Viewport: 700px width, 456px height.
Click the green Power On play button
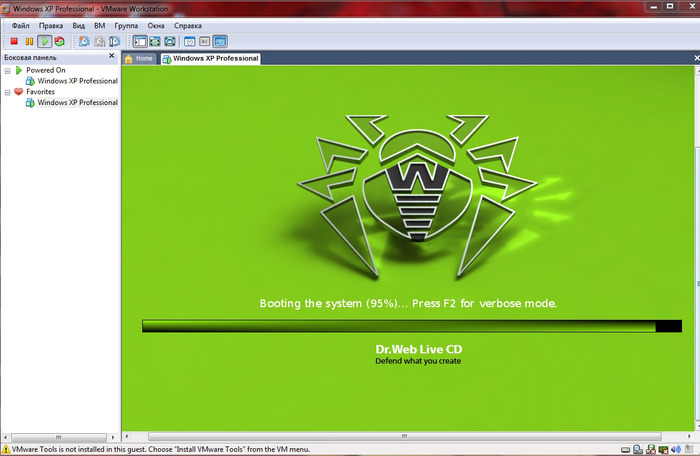click(45, 42)
